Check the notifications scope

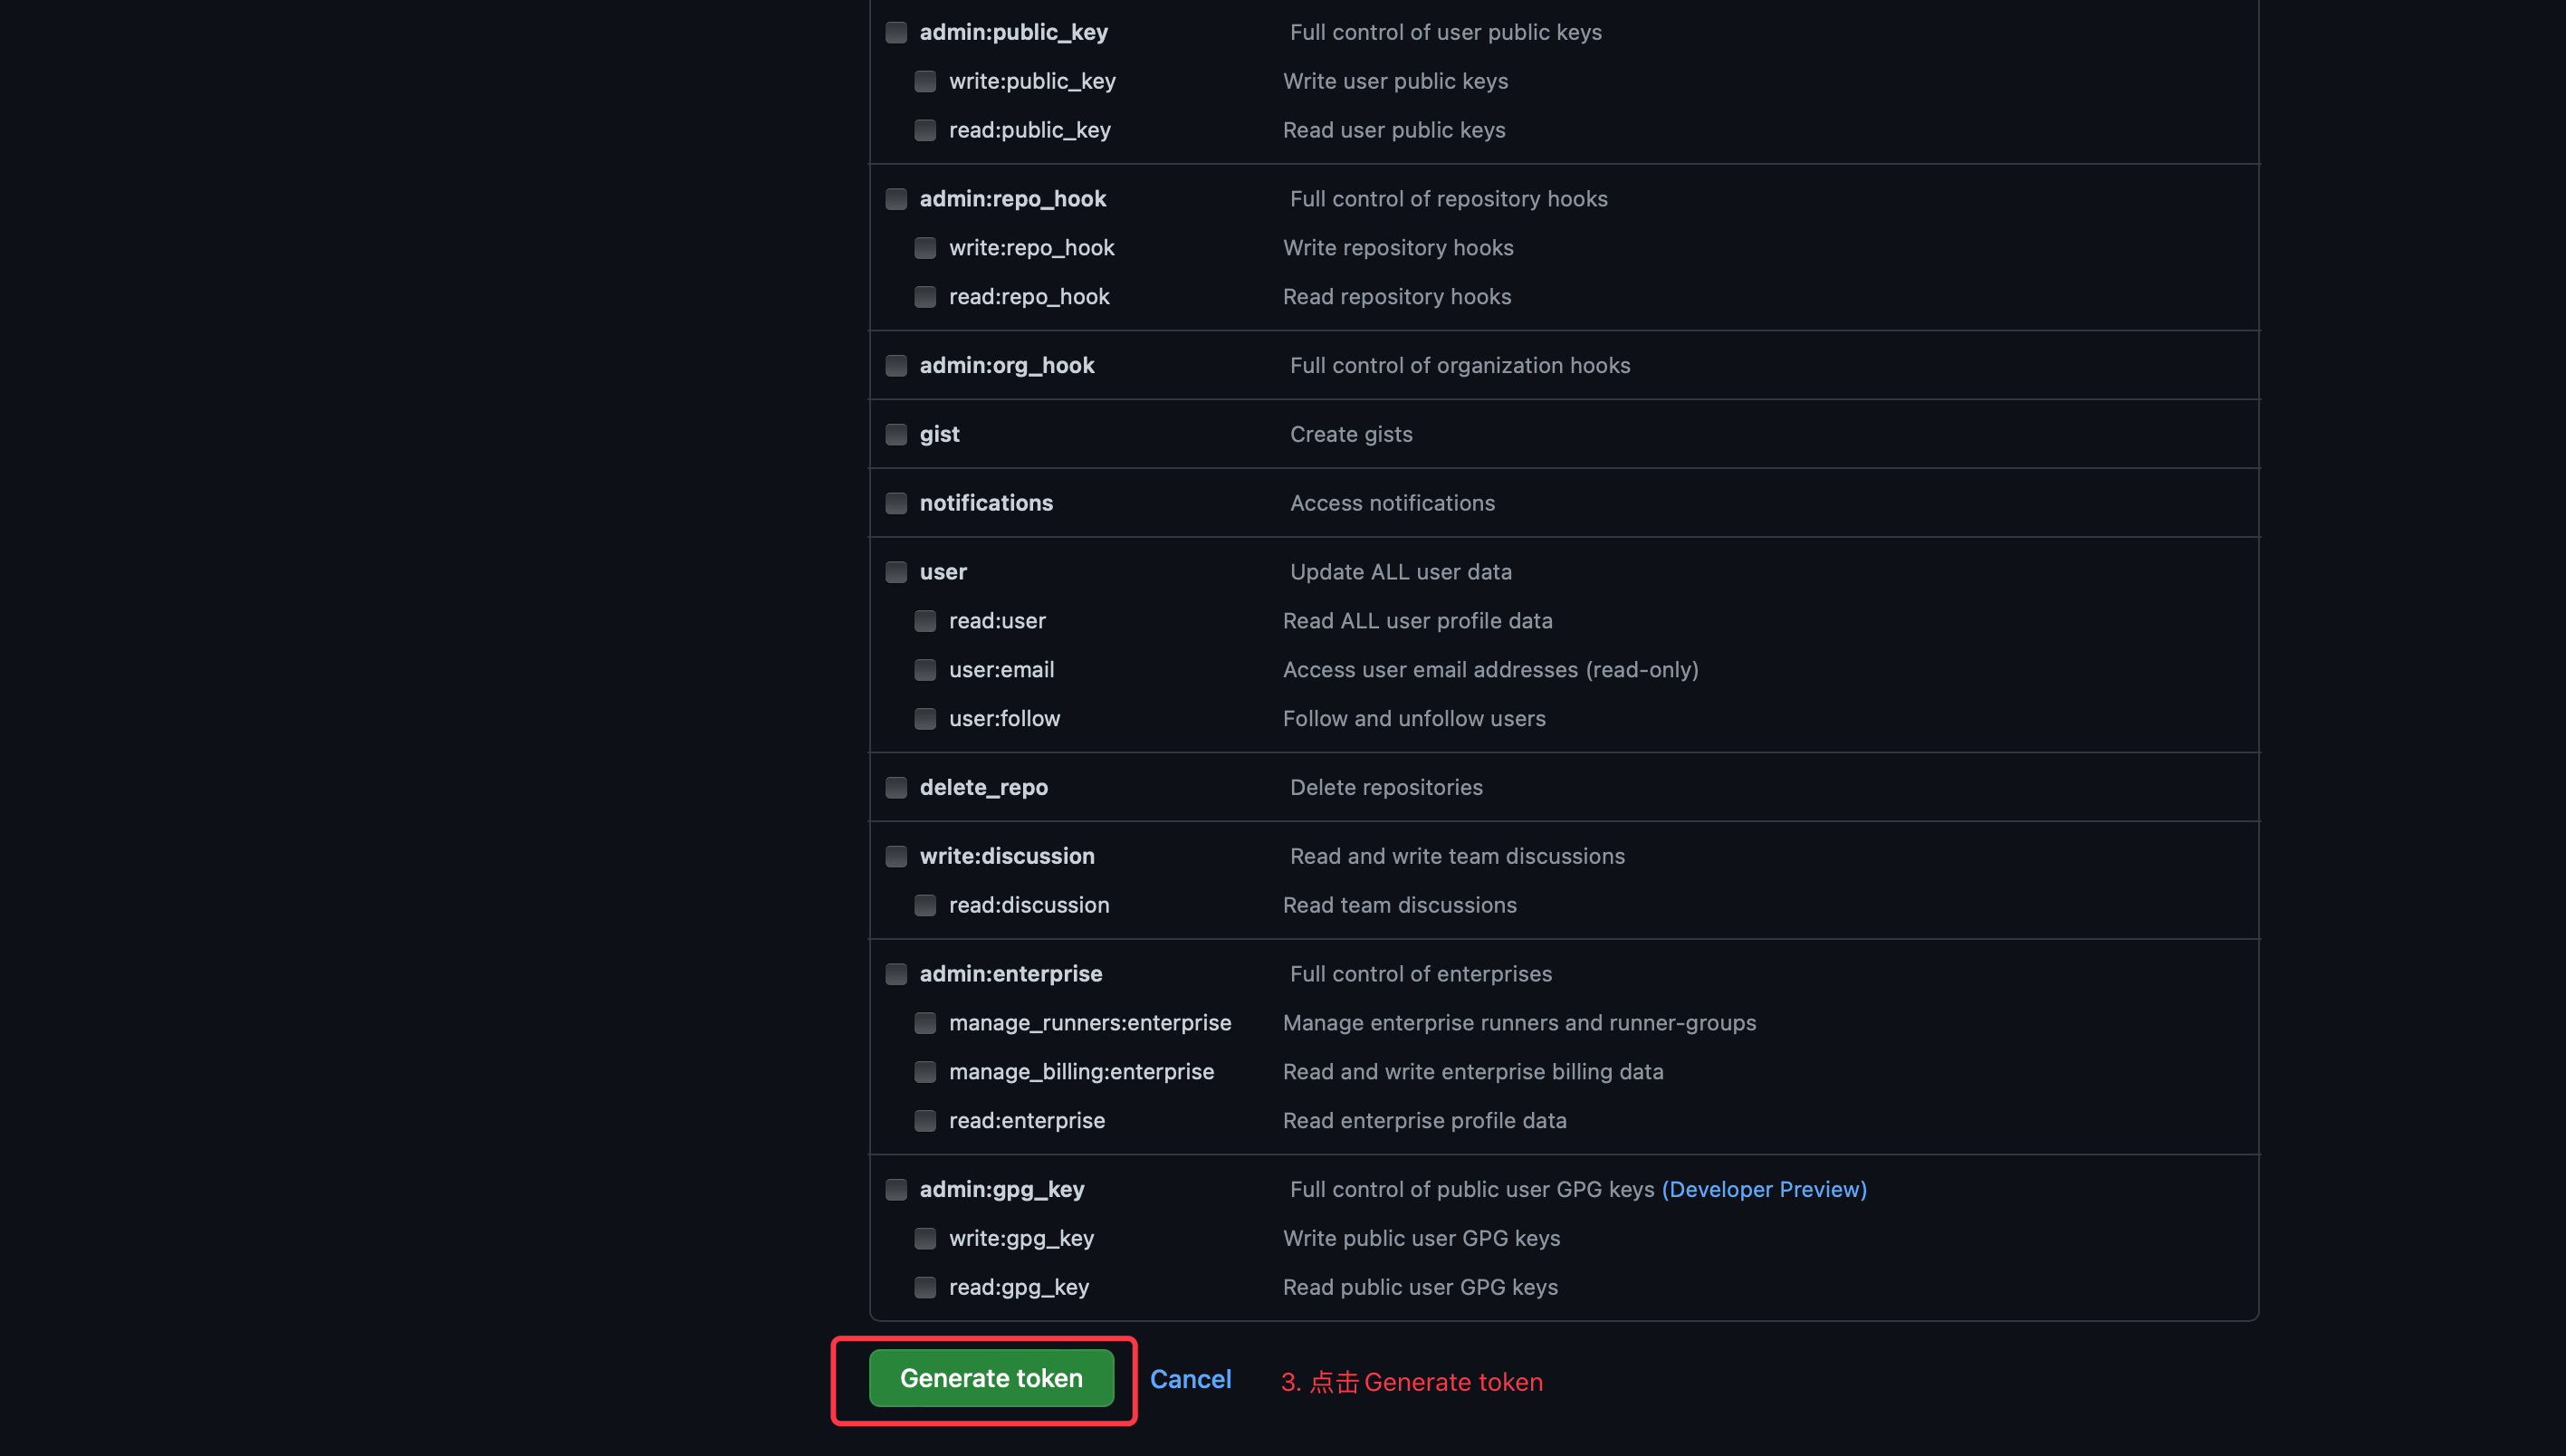point(896,503)
